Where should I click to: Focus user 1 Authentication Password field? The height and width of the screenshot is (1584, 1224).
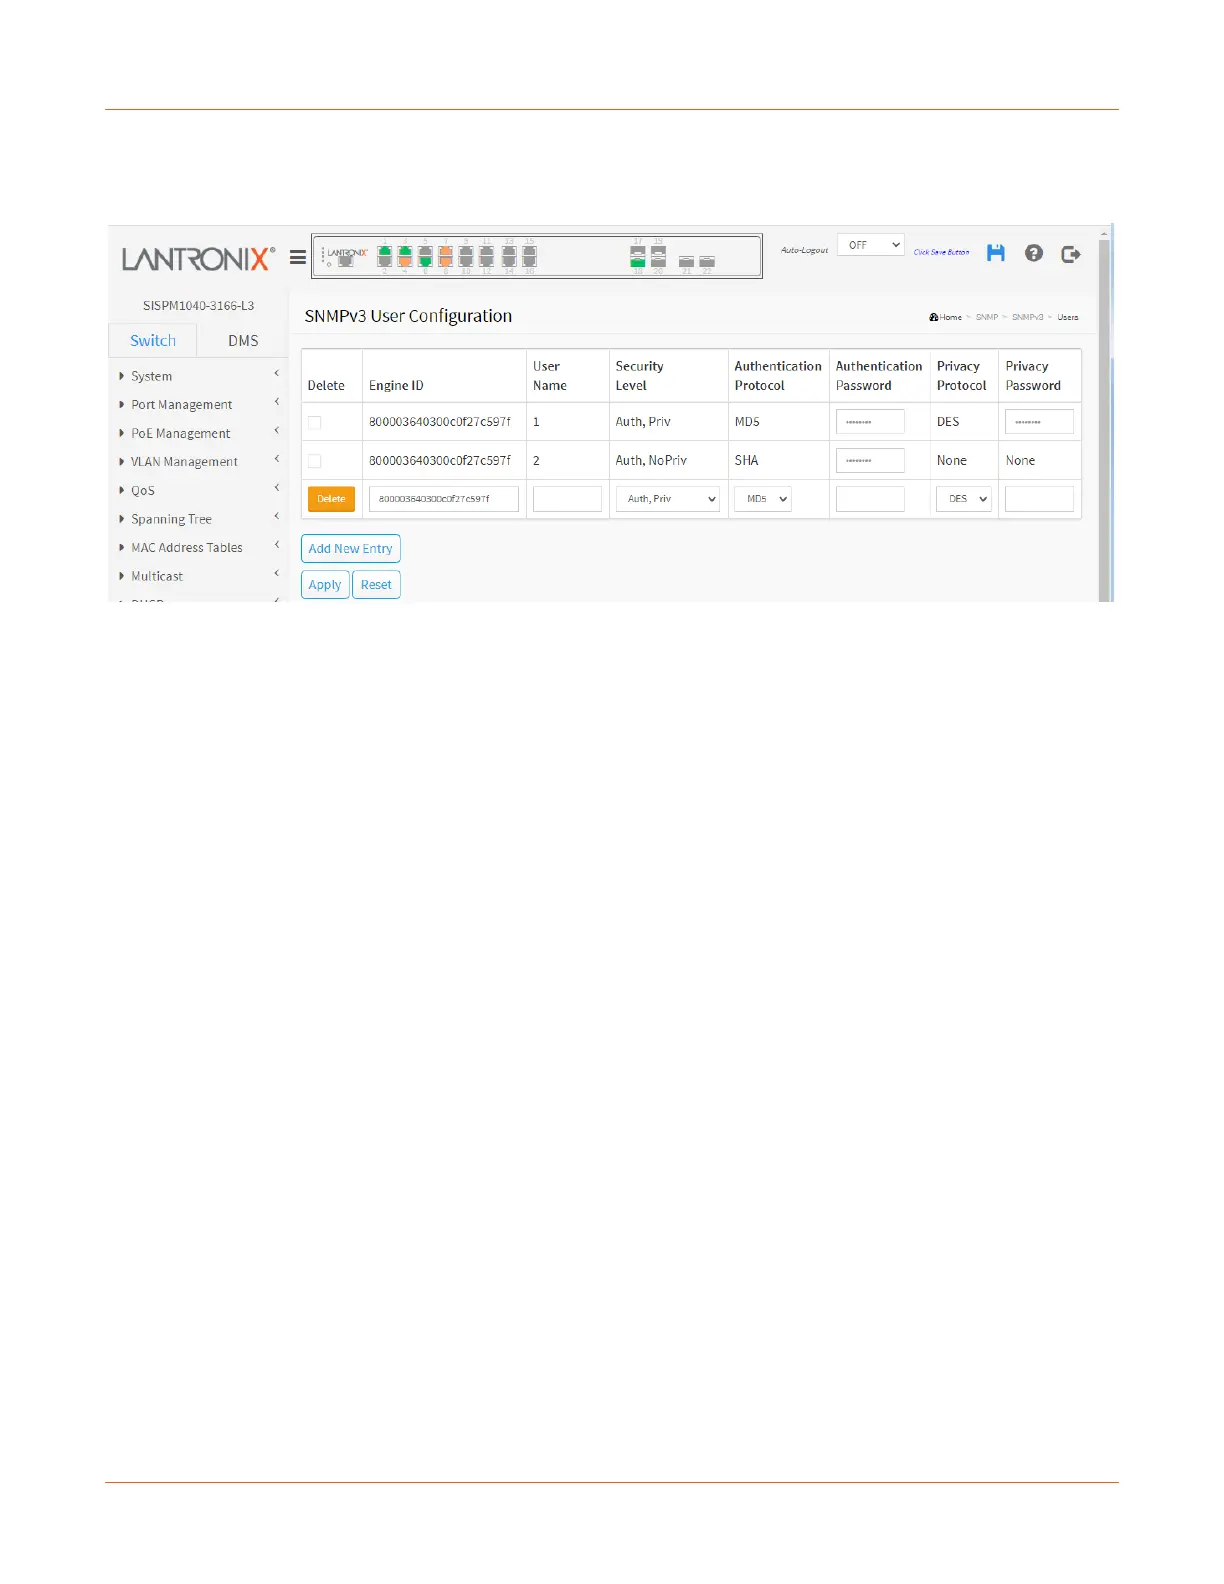(870, 422)
